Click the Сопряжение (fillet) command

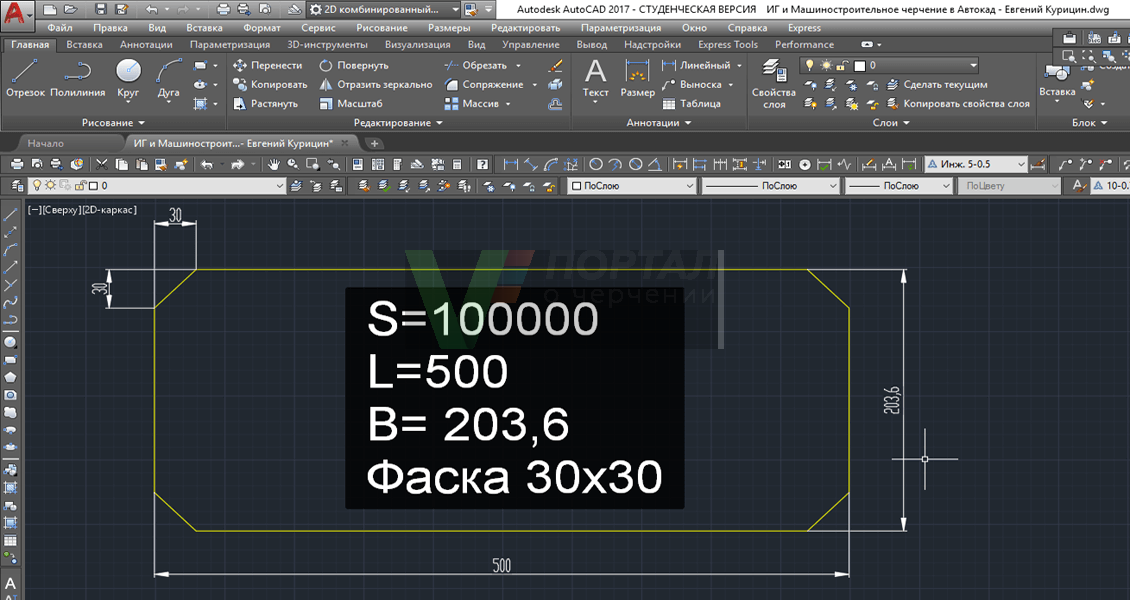(484, 84)
